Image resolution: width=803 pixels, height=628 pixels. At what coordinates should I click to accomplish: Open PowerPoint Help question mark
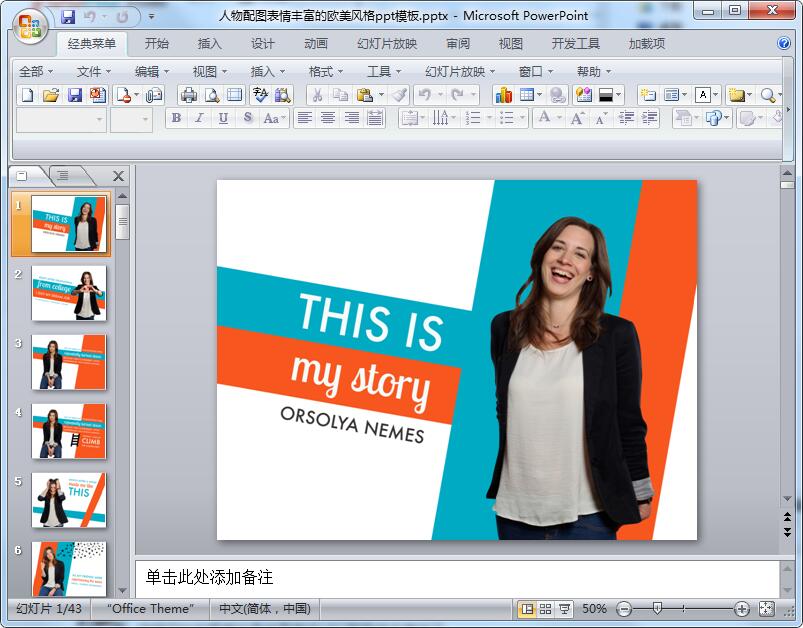(784, 44)
